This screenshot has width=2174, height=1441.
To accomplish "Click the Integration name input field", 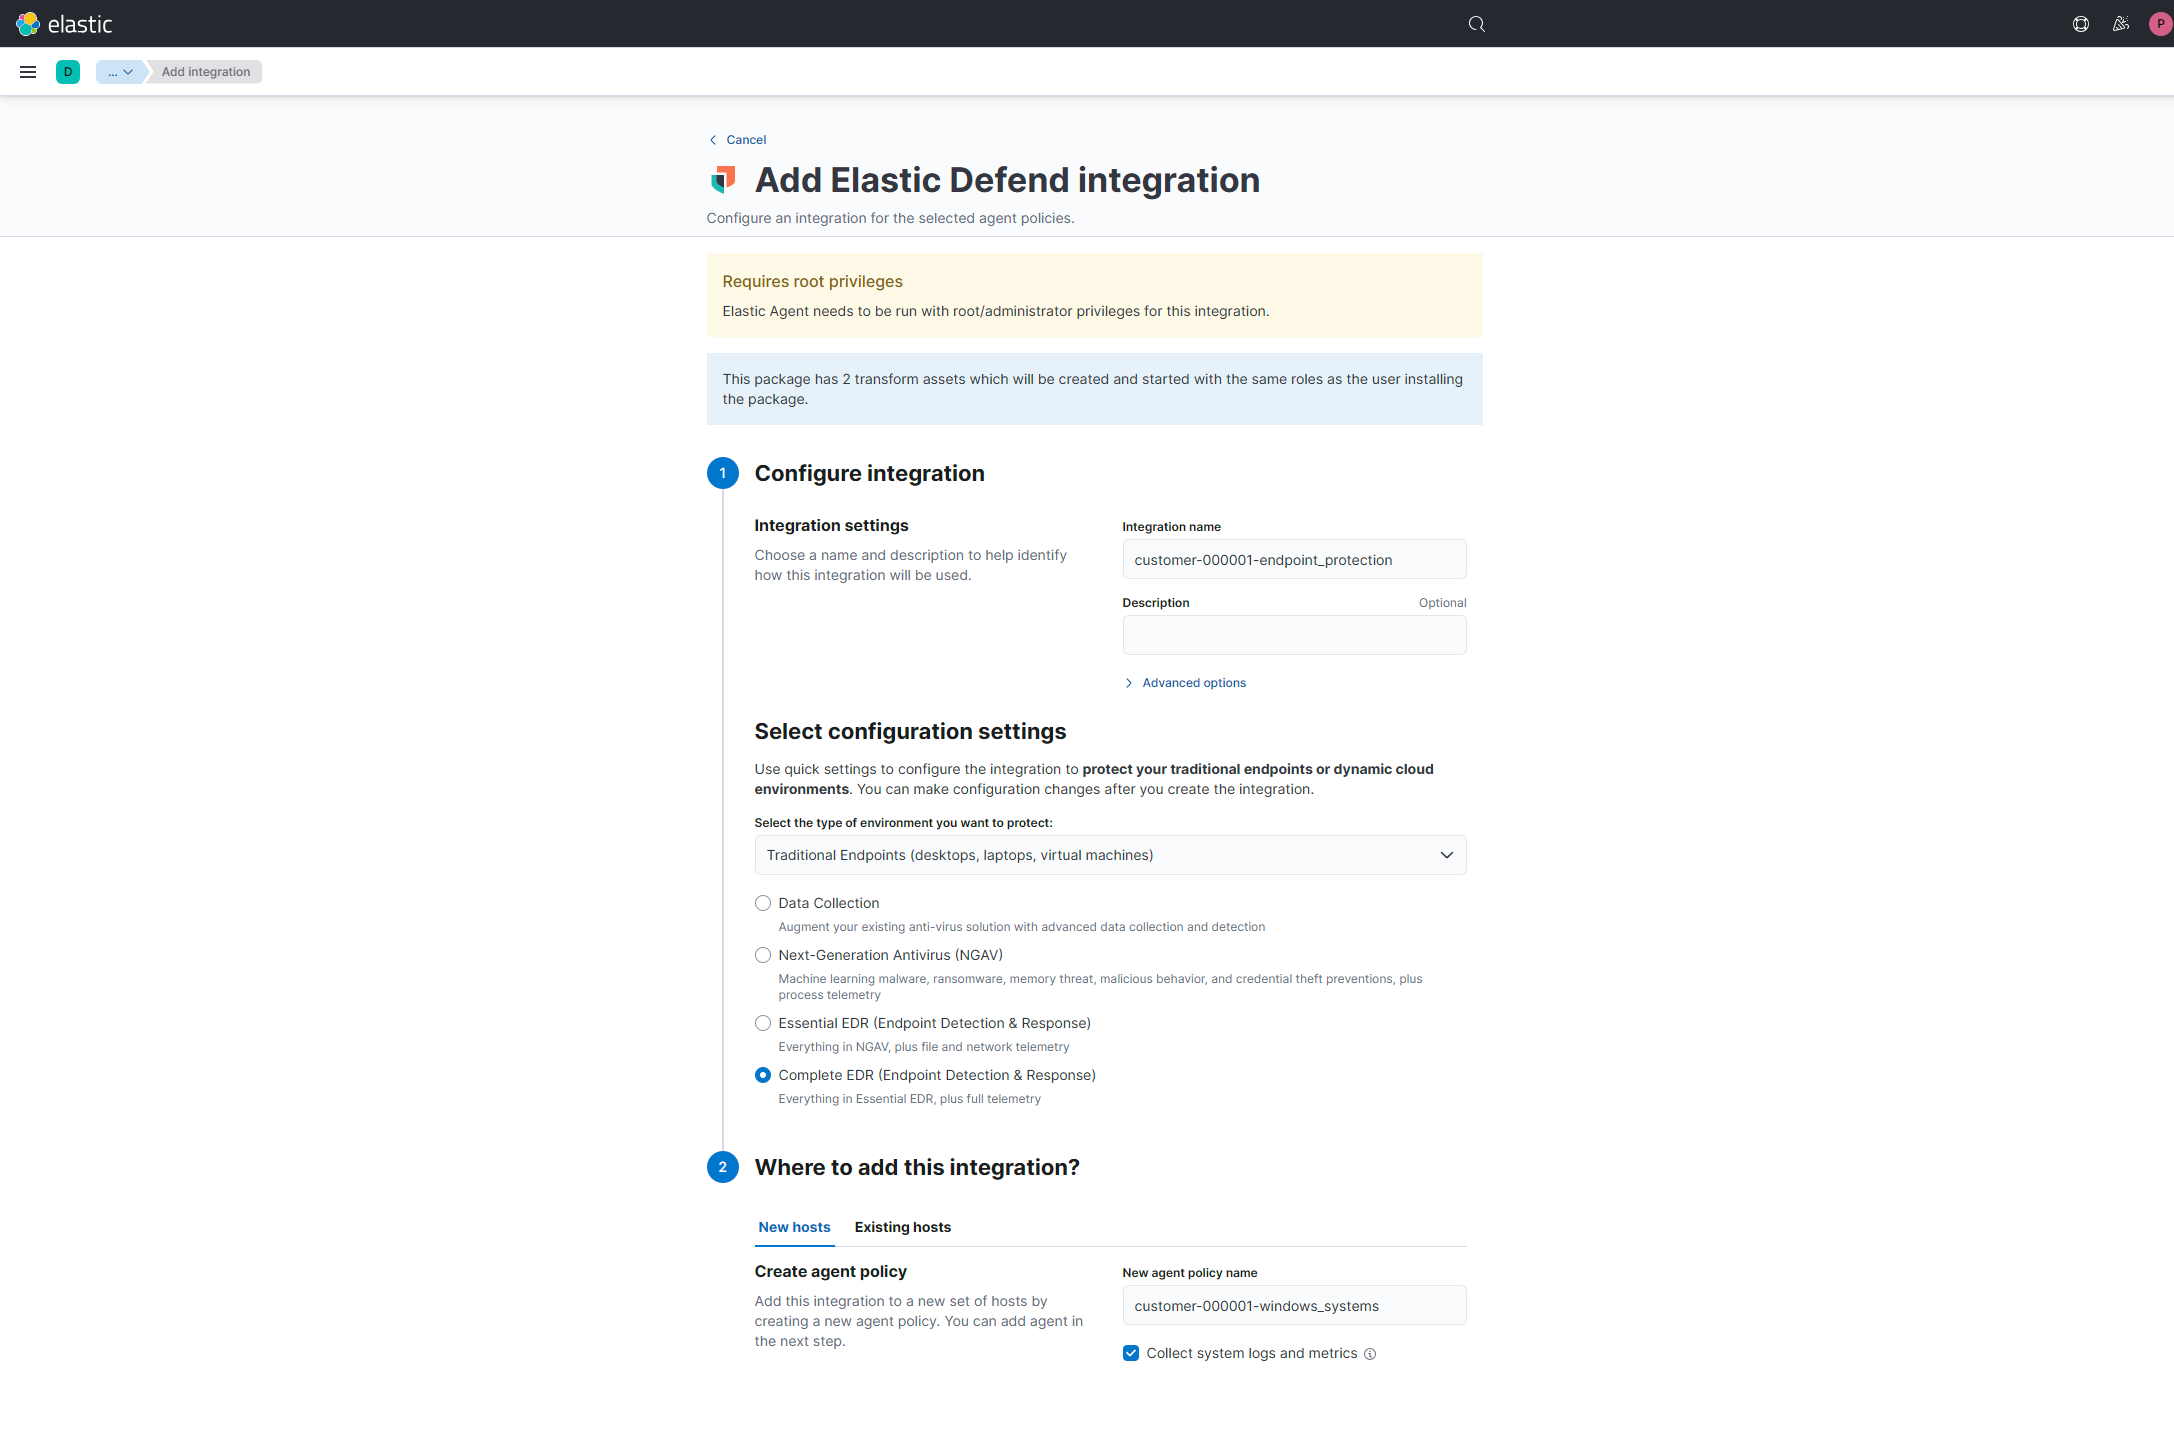I will pyautogui.click(x=1294, y=560).
